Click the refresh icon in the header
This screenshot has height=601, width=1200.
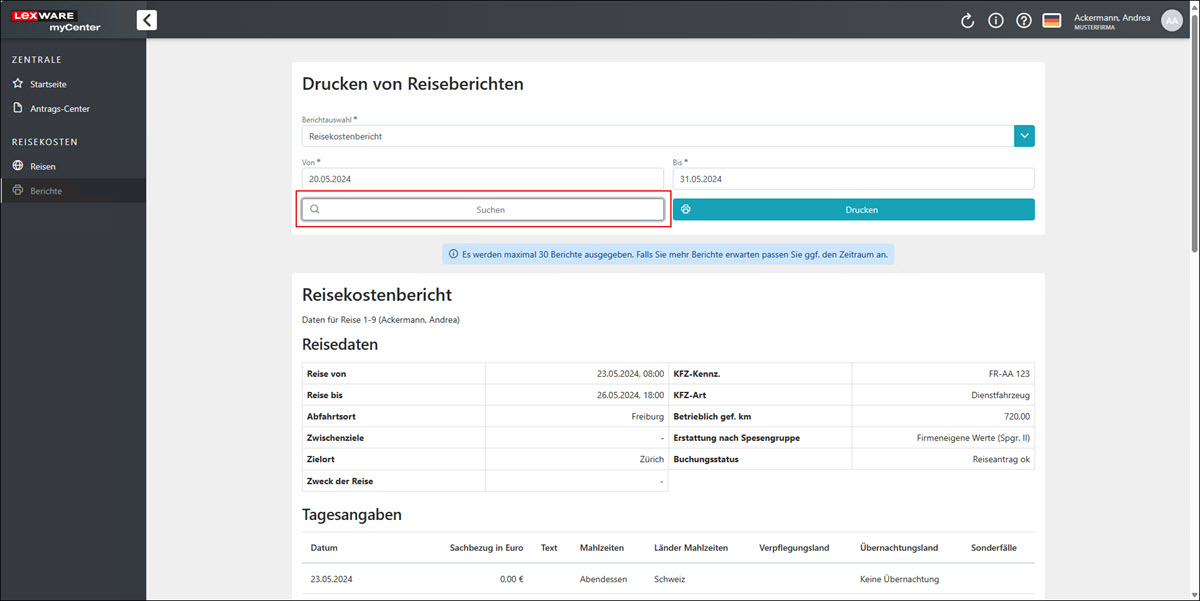[967, 19]
